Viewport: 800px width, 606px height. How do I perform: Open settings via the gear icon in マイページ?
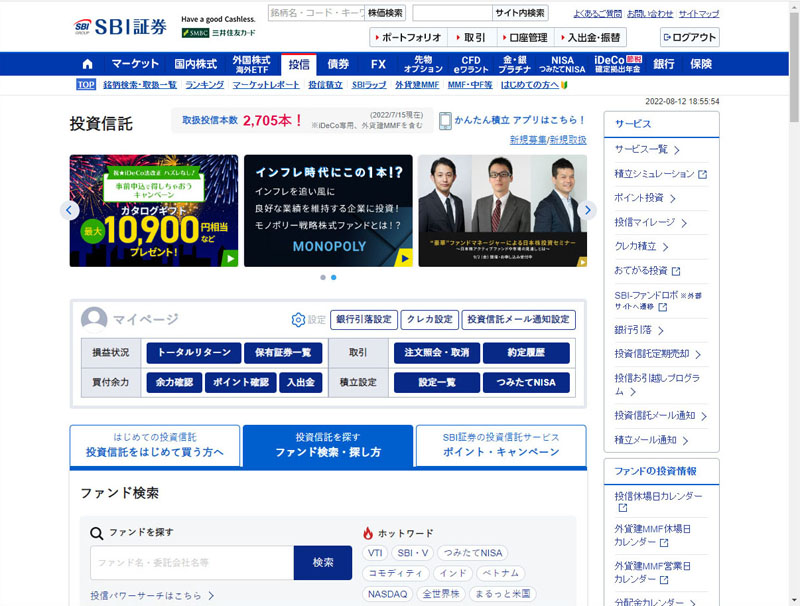tap(298, 320)
